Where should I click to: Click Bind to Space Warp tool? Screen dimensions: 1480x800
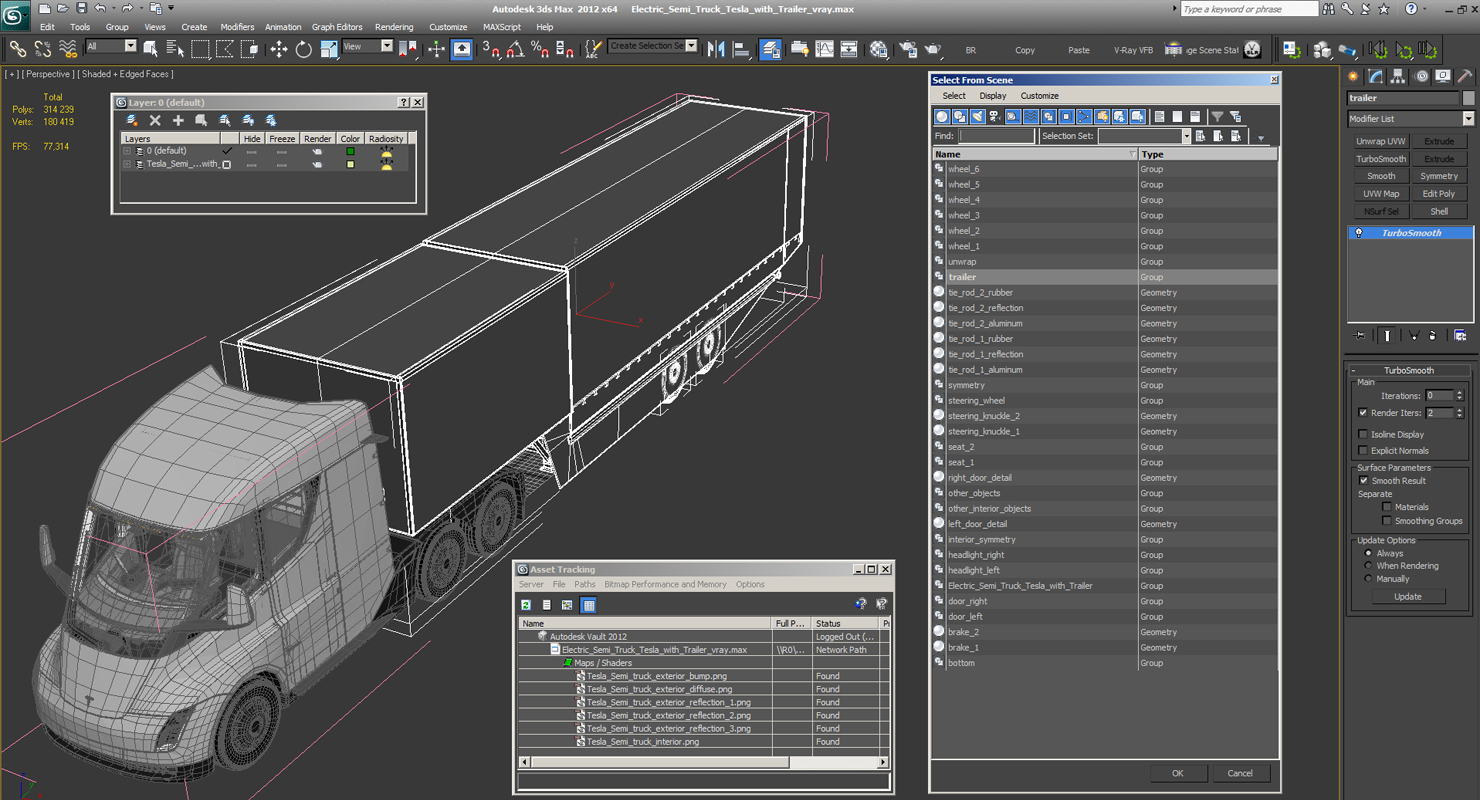(68, 49)
